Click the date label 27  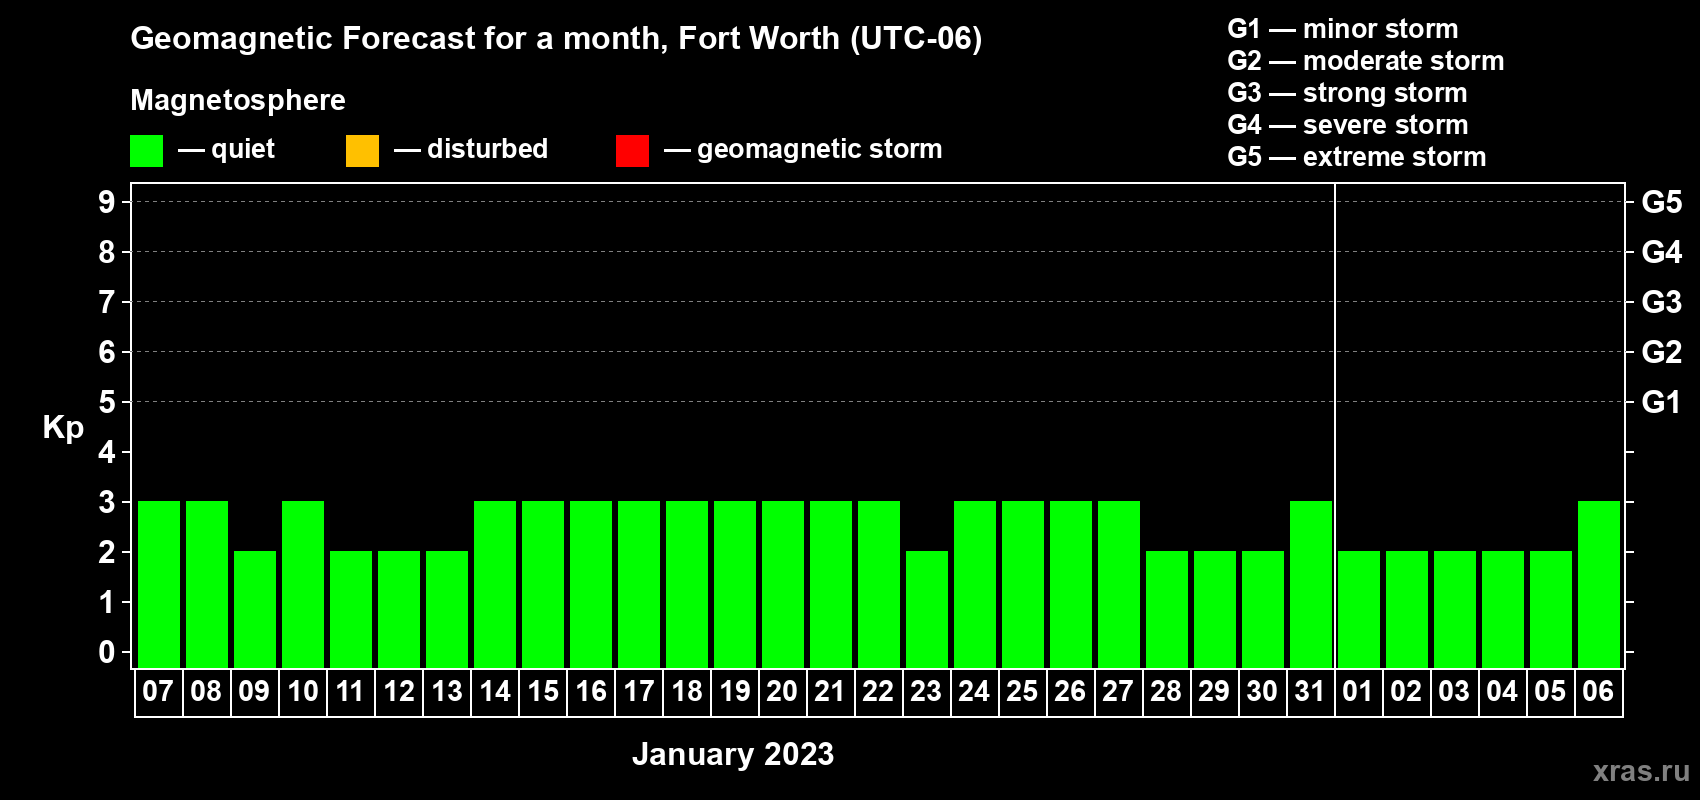[1118, 692]
